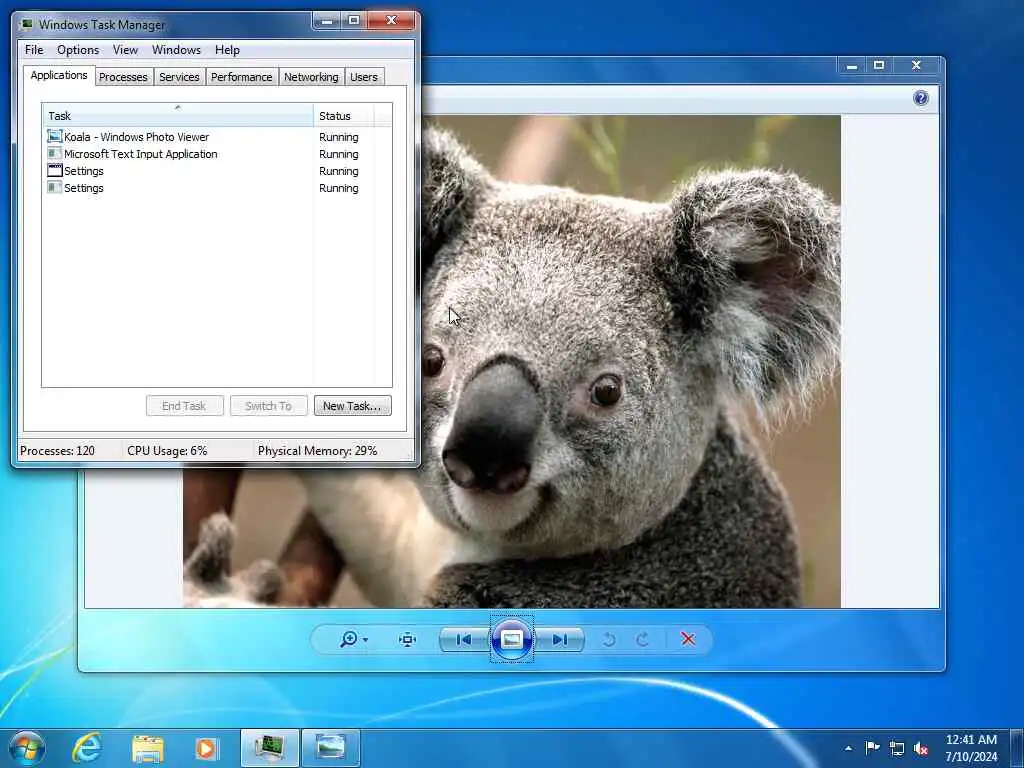Minimize the Windows Photo Viewer window
1024x768 pixels.
click(x=852, y=65)
